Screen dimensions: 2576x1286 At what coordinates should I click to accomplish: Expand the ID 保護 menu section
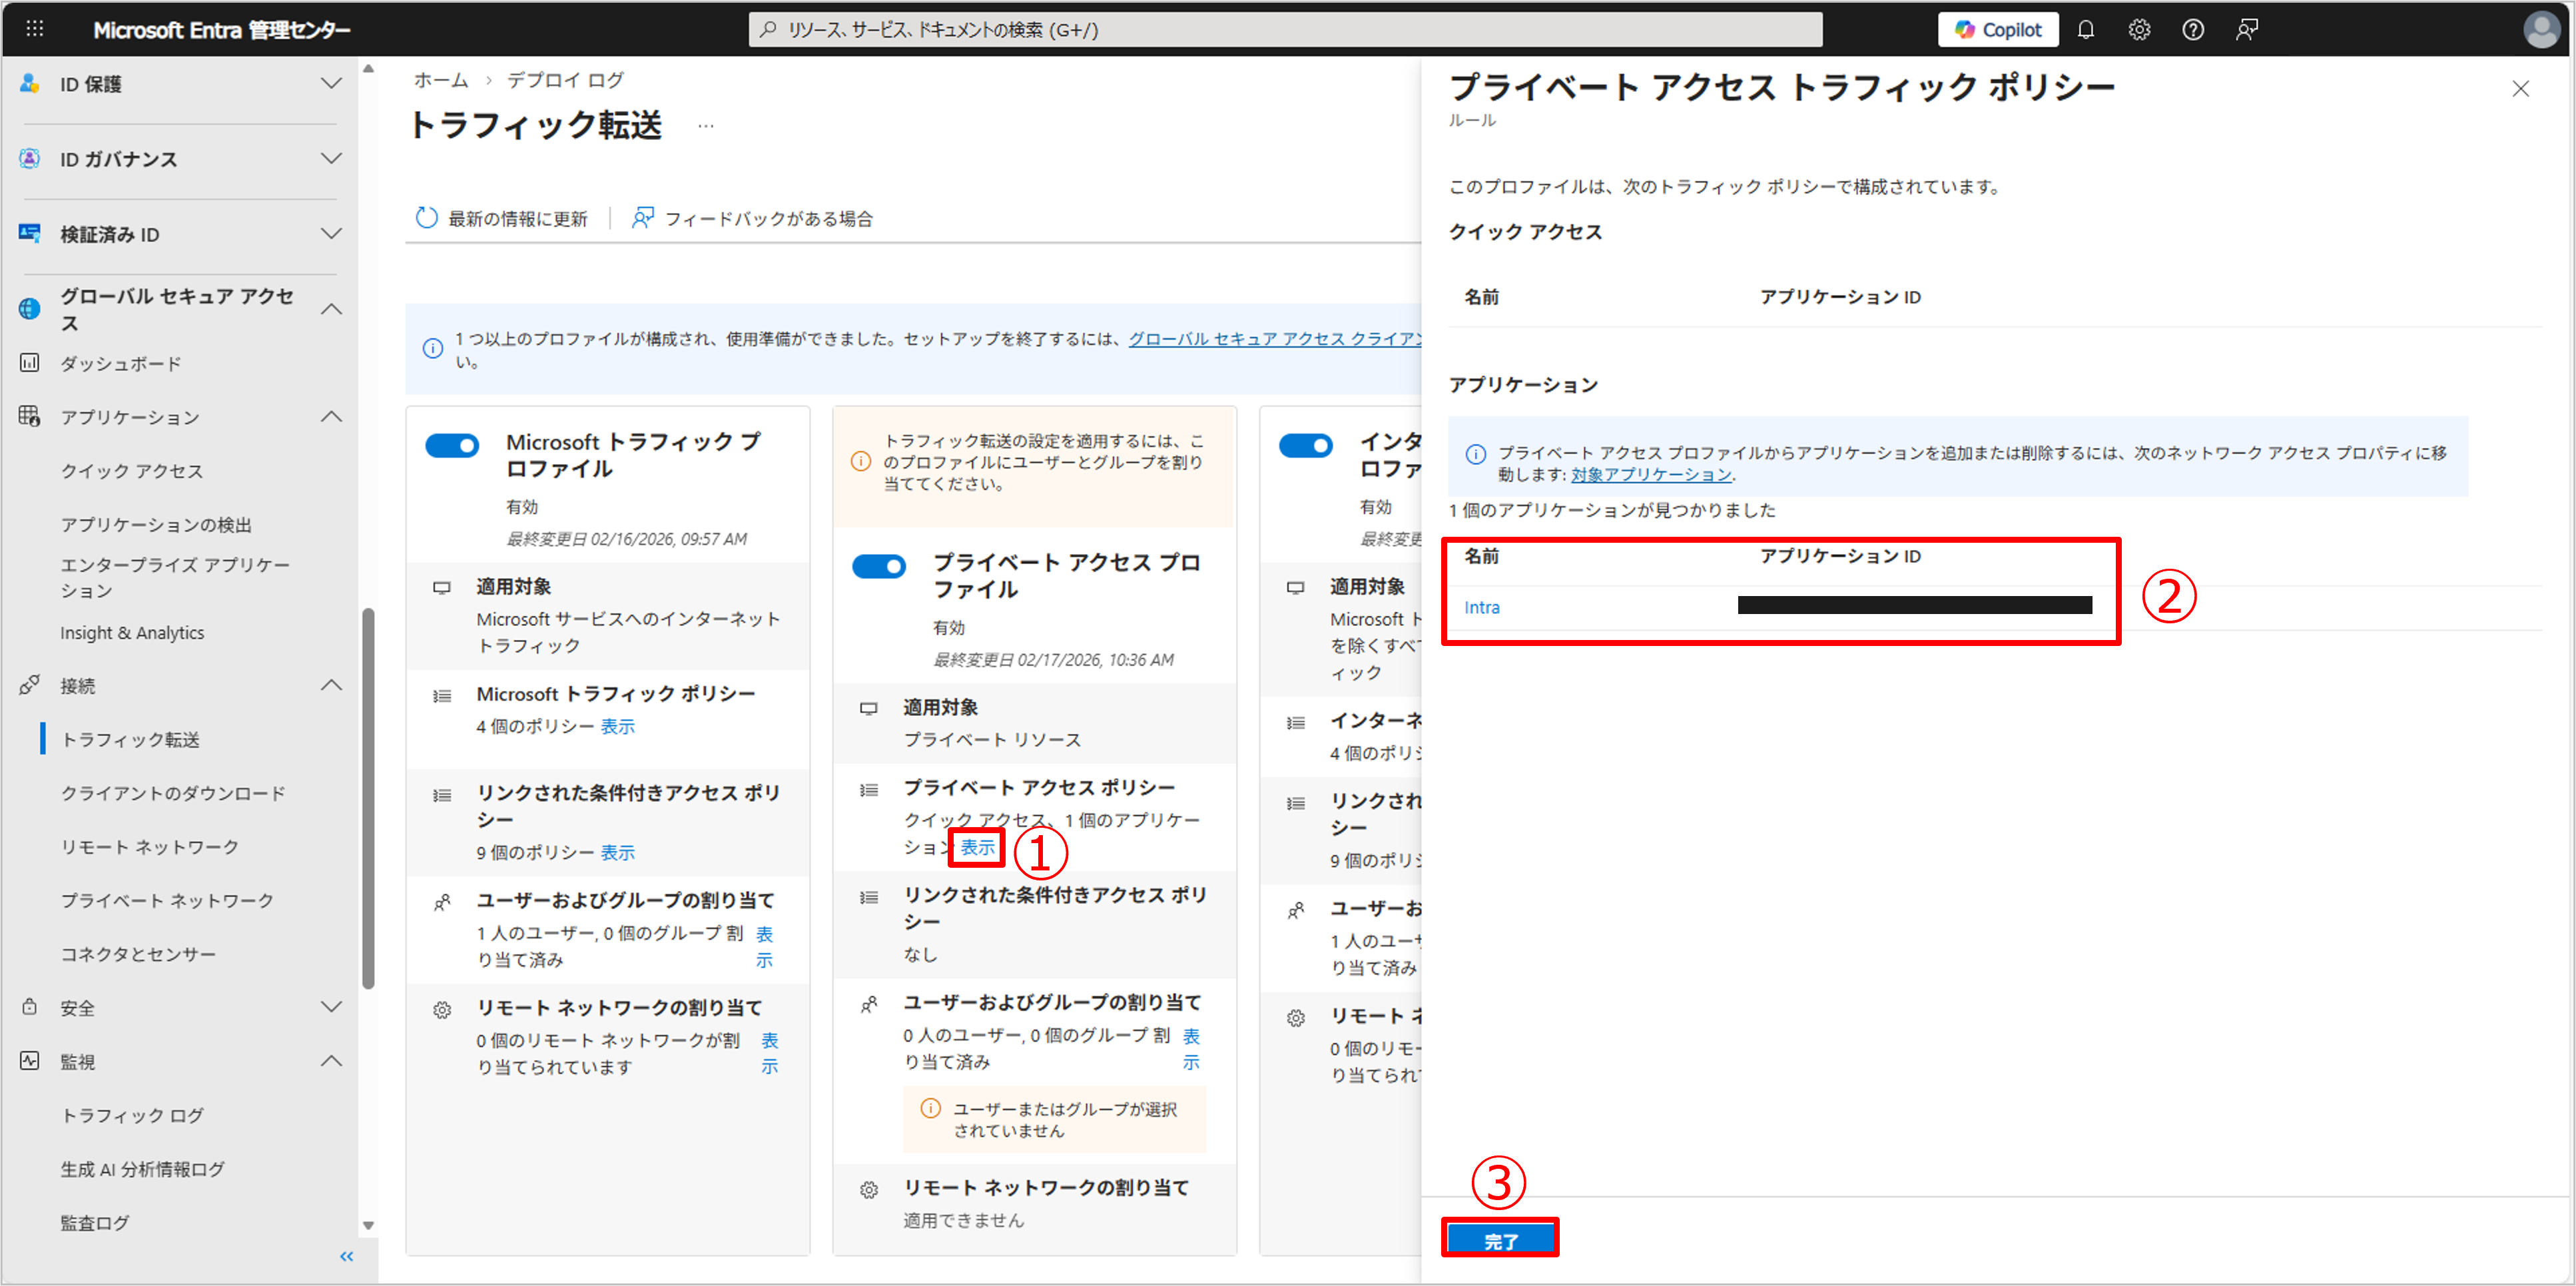pos(331,84)
